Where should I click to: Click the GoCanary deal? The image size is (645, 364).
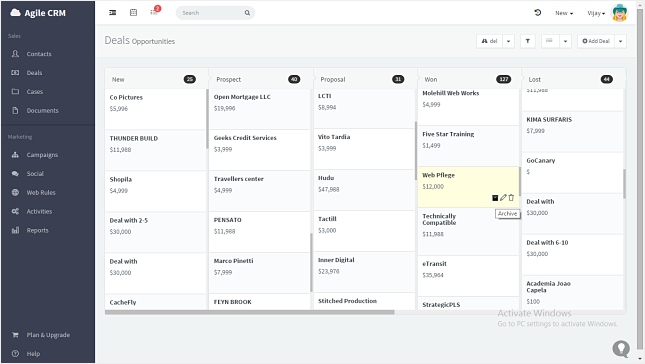573,172
